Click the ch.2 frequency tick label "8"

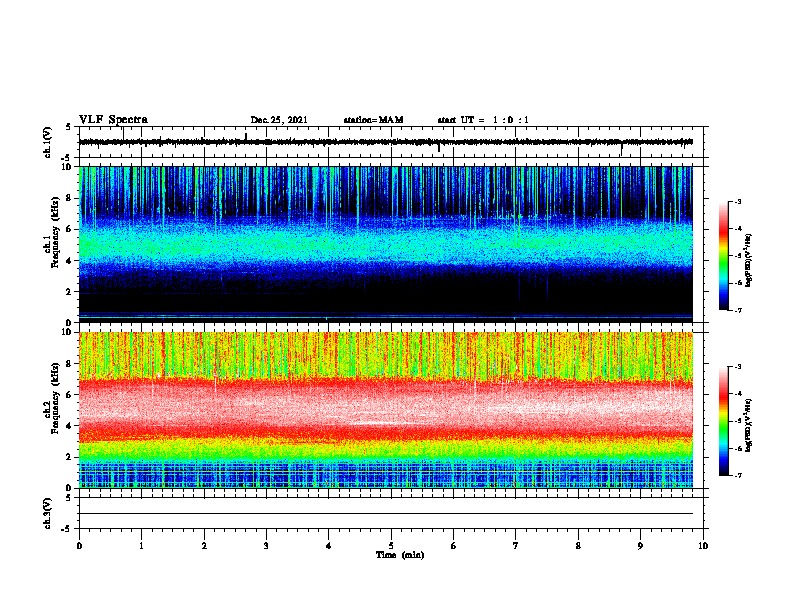coord(70,364)
